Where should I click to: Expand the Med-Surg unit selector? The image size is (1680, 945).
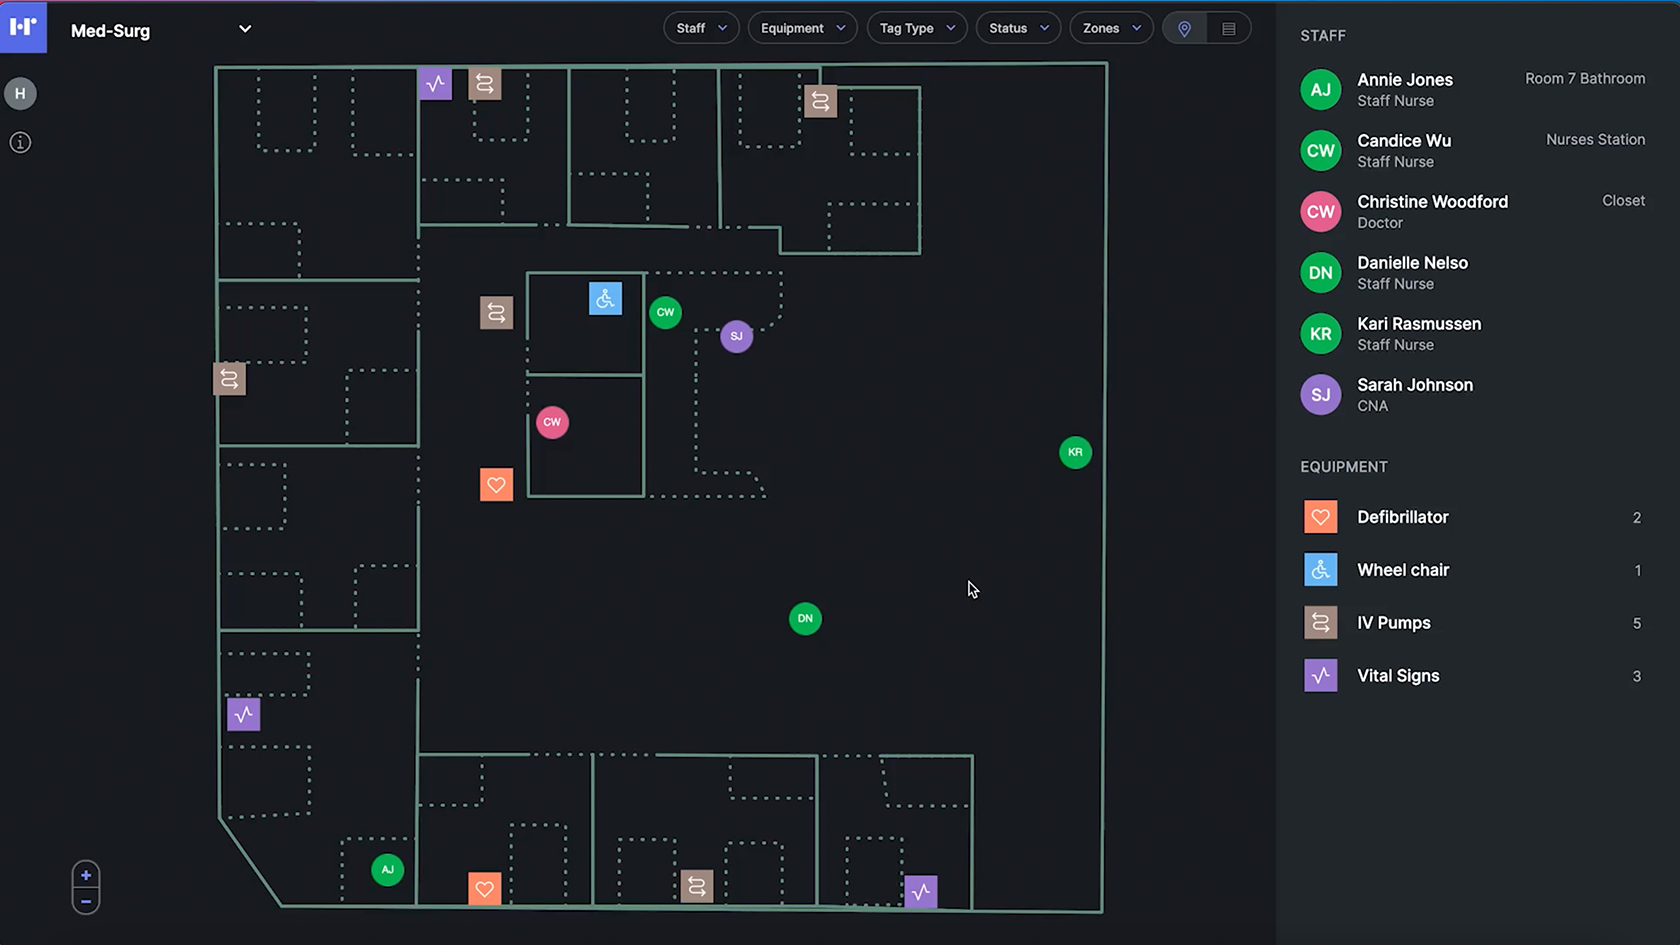(244, 29)
